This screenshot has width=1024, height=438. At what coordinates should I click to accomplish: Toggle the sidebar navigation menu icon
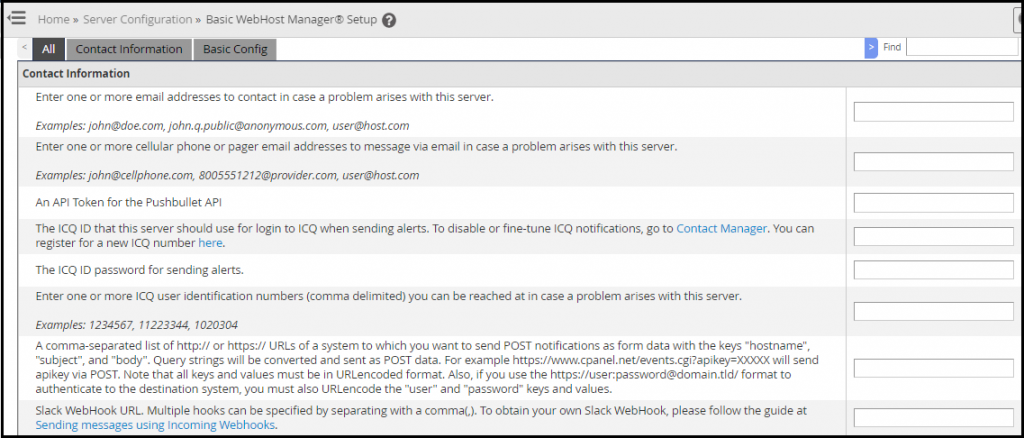(16, 18)
